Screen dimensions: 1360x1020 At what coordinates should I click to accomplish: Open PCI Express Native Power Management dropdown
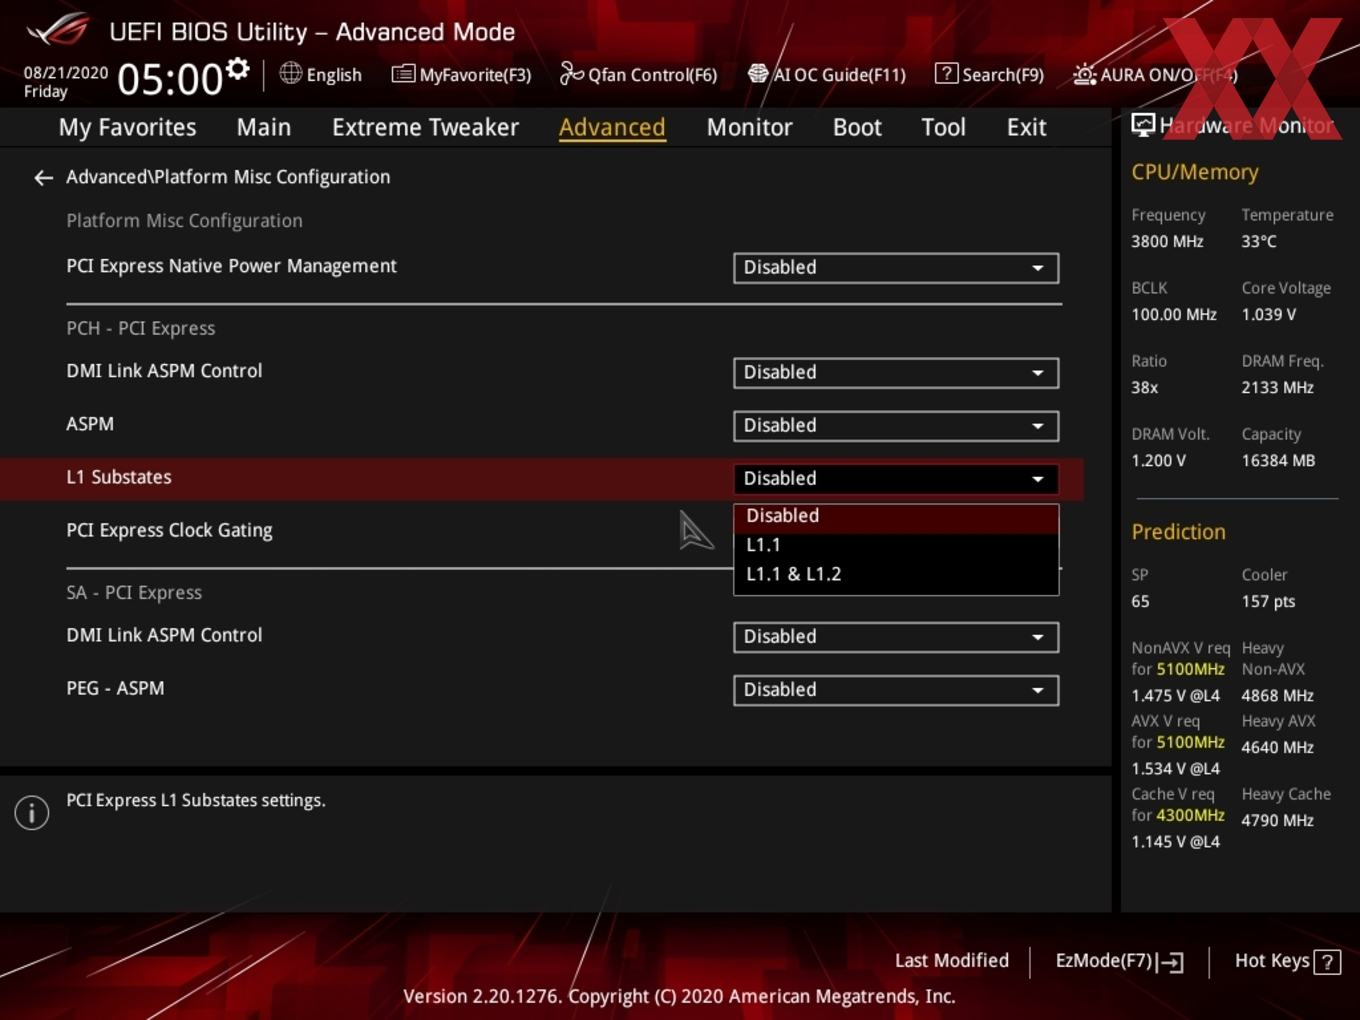tap(896, 268)
